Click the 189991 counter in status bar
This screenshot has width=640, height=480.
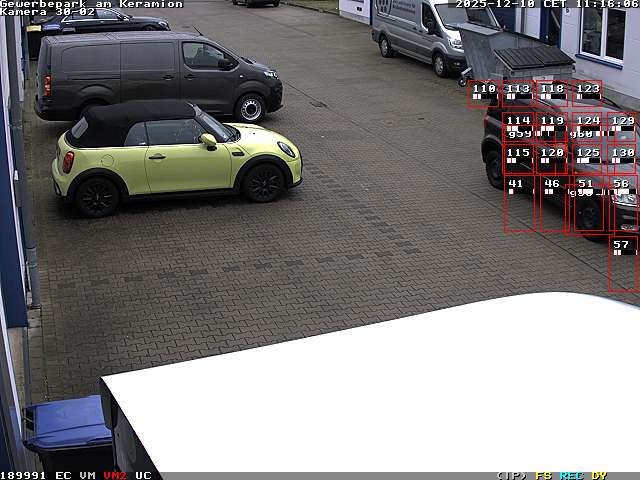(24, 475)
